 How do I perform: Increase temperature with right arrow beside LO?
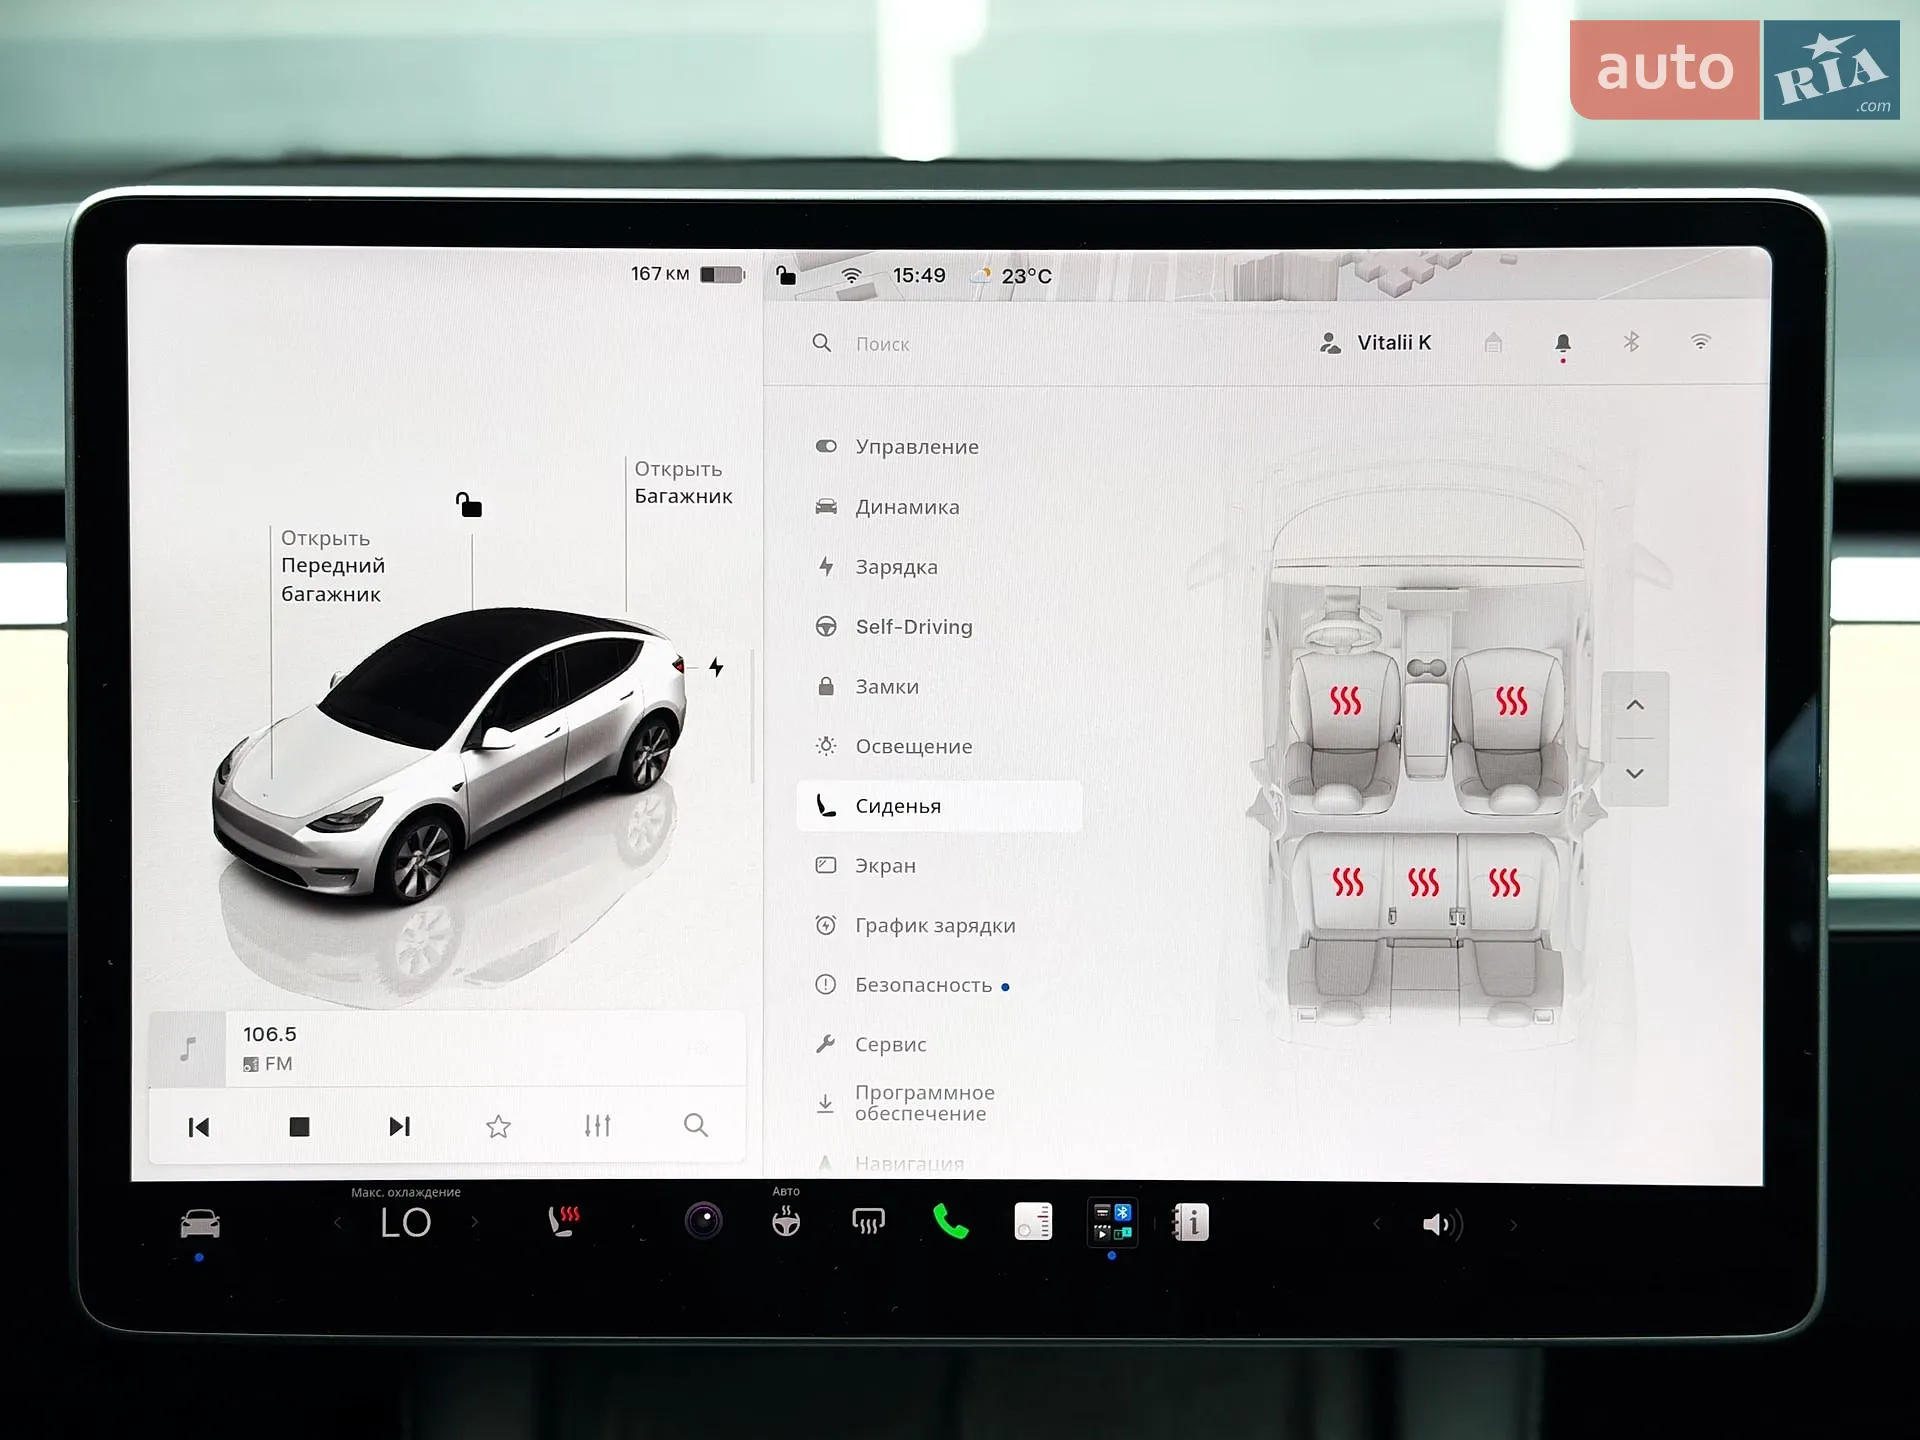[474, 1222]
